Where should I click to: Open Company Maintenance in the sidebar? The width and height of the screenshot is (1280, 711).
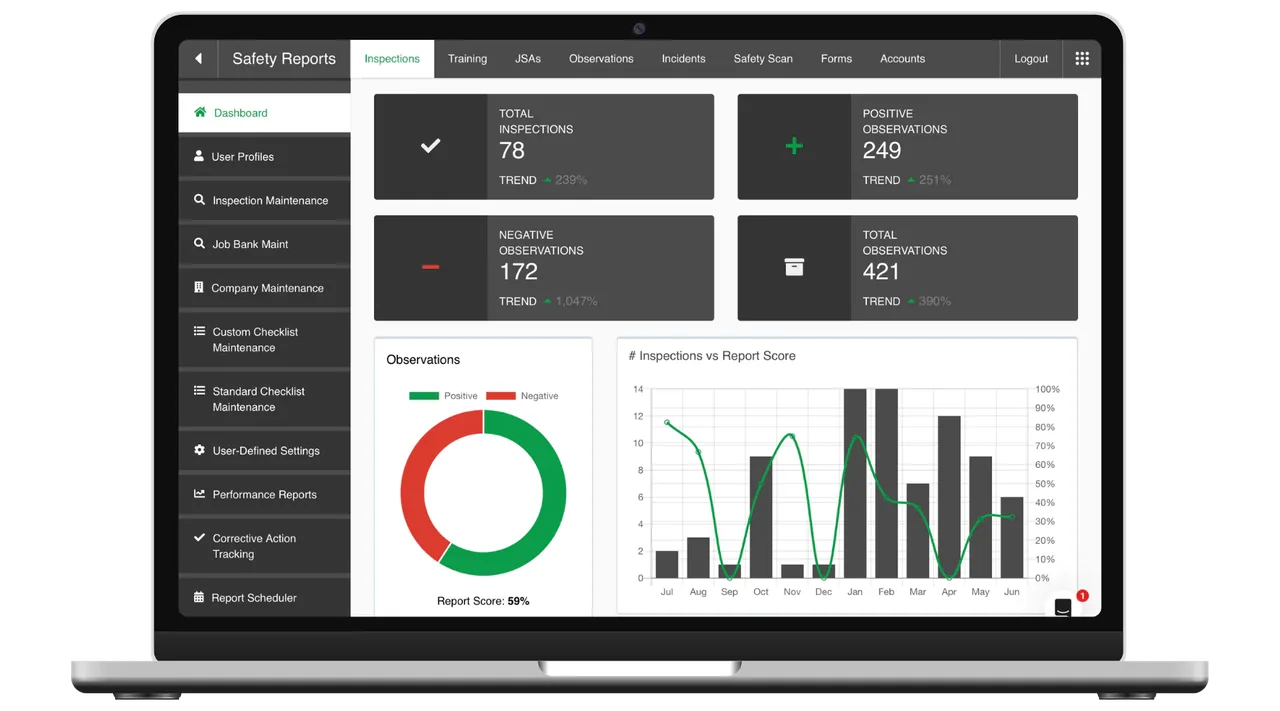click(x=264, y=288)
